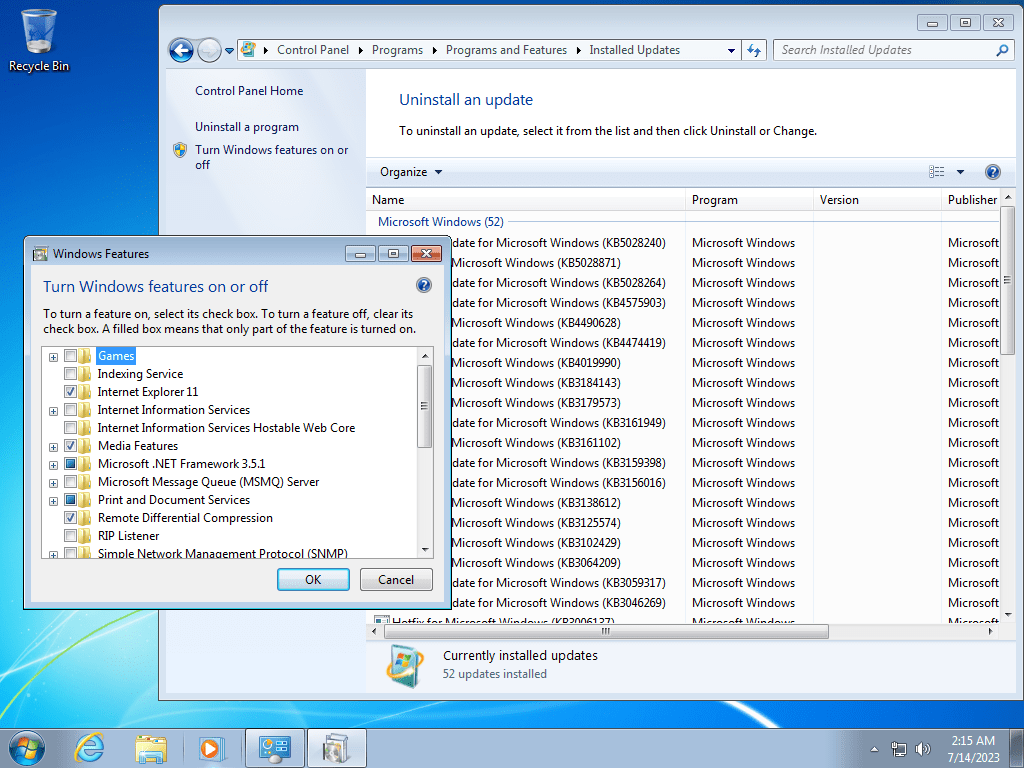Open recent pages dropdown next to Forward

coord(229,50)
